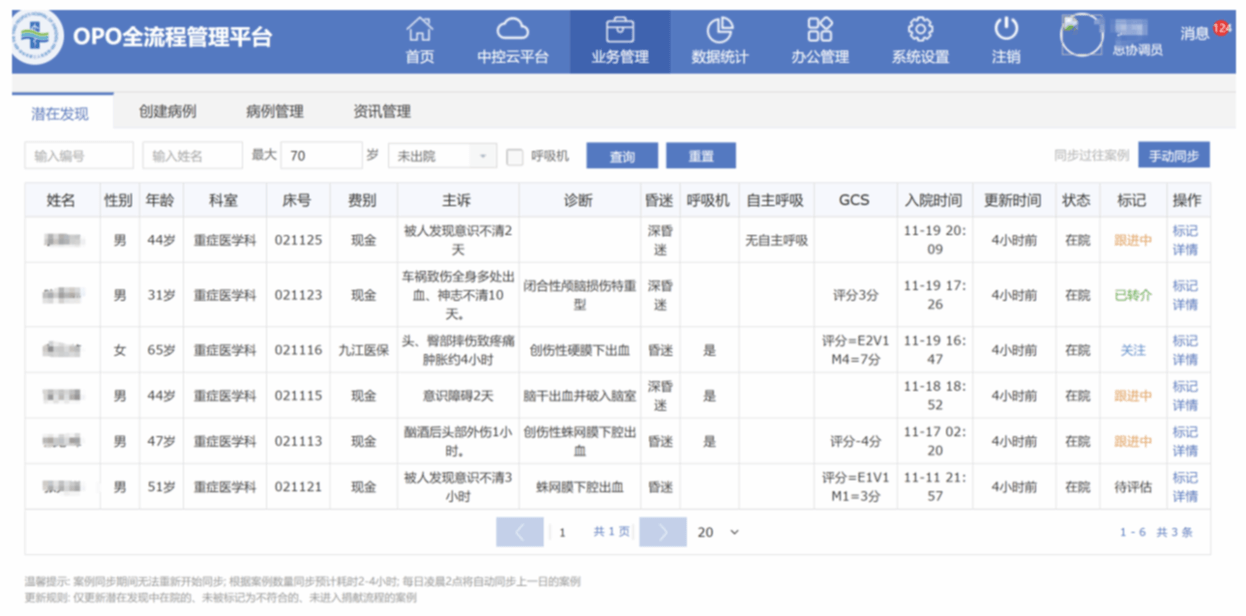Image resolution: width=1246 pixels, height=616 pixels.
Task: Go to next page arrow
Action: tap(662, 533)
